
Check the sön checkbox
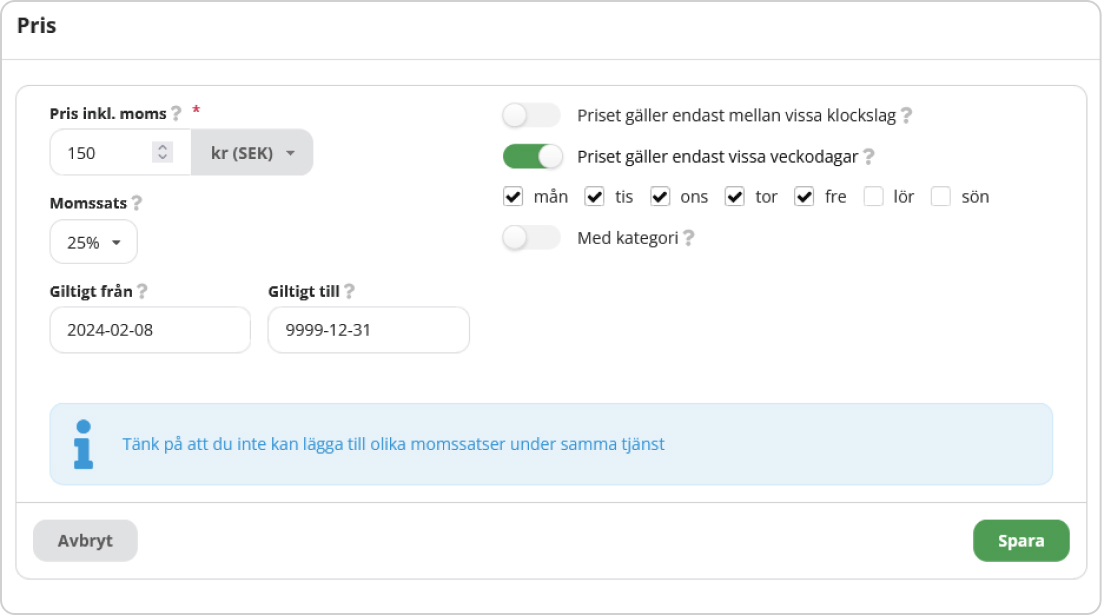[x=940, y=197]
